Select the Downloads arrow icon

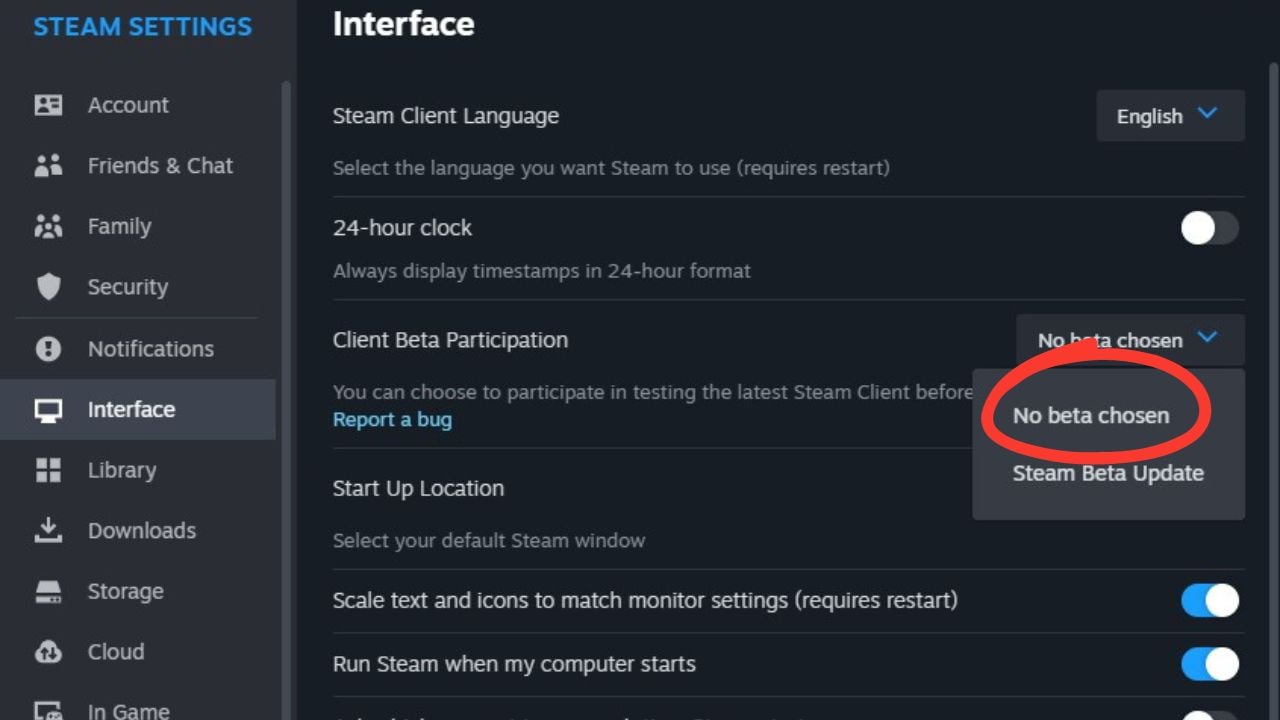tap(48, 530)
